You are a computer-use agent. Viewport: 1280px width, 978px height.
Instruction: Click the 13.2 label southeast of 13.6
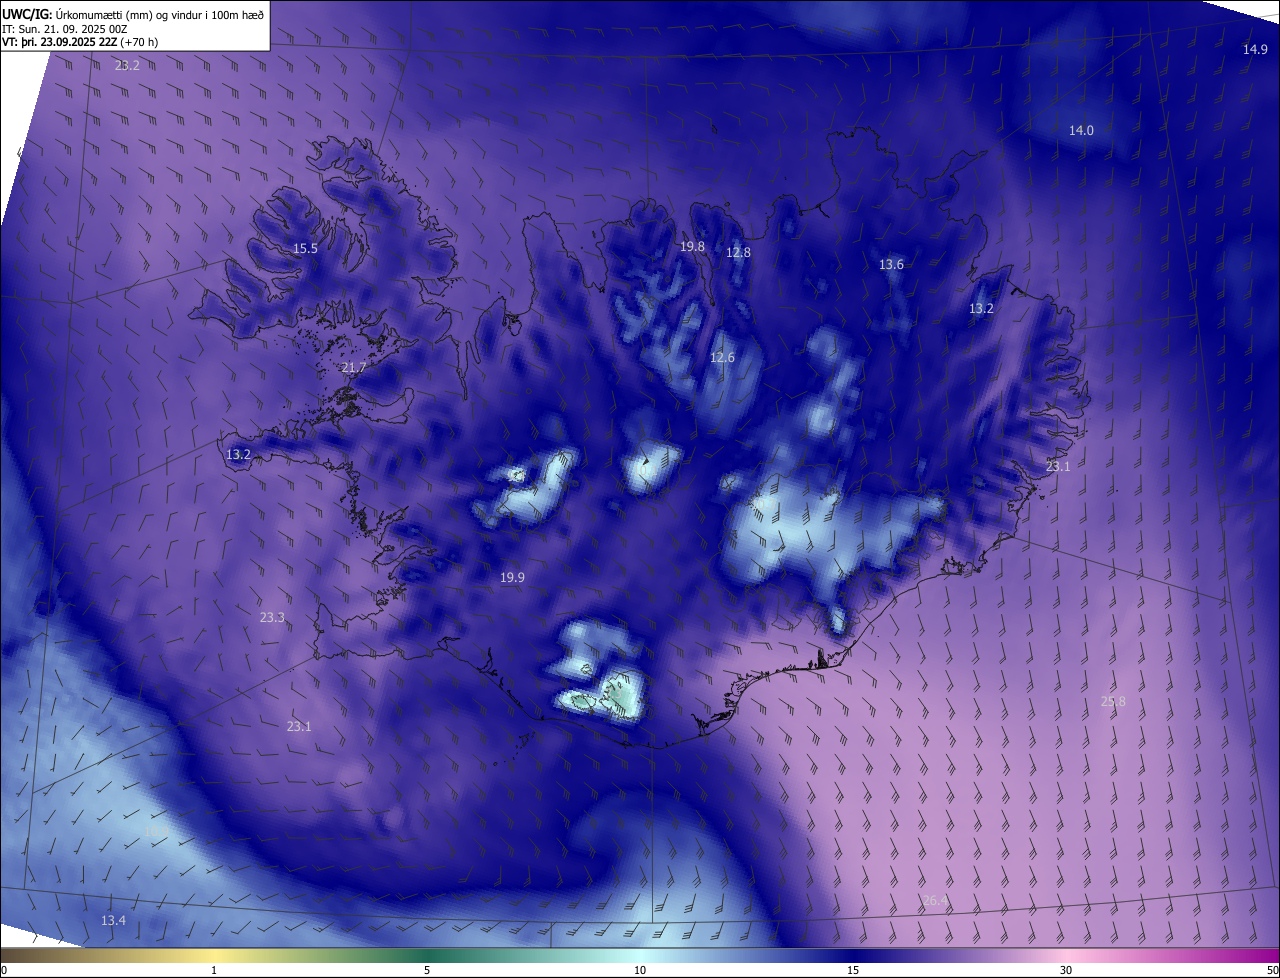[x=981, y=308]
